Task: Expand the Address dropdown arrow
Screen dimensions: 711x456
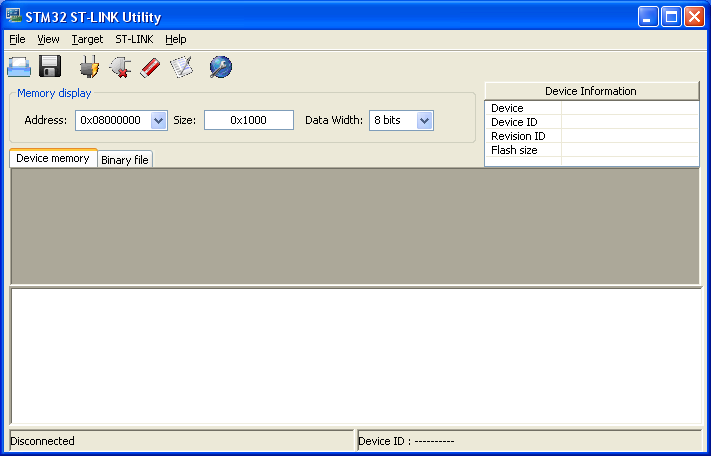Action: pyautogui.click(x=158, y=121)
